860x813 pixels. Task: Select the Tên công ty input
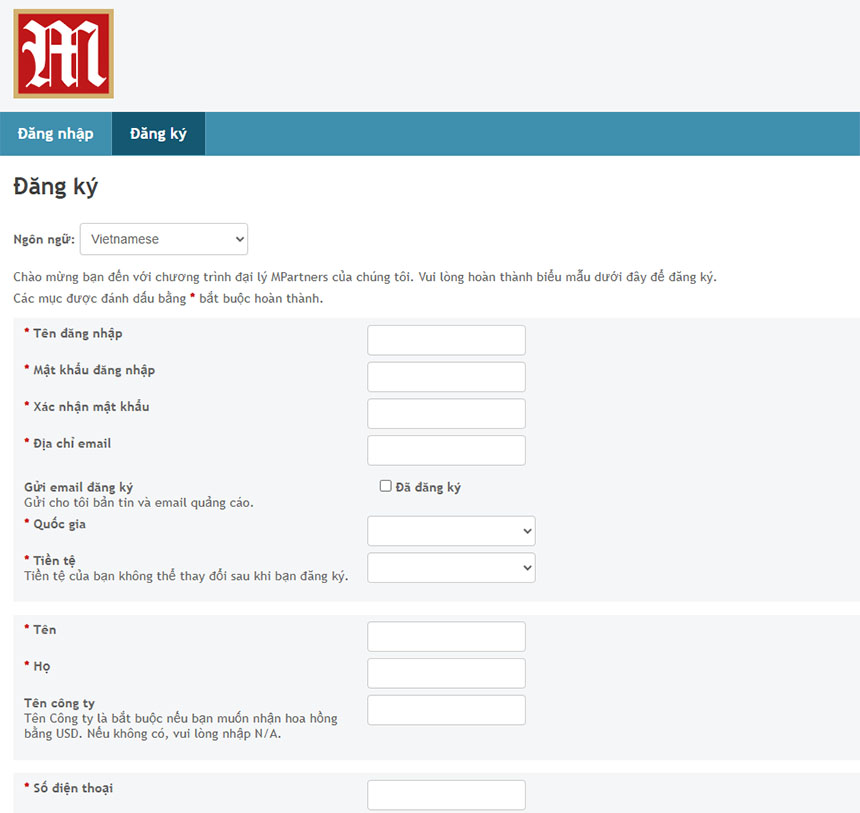tap(446, 710)
